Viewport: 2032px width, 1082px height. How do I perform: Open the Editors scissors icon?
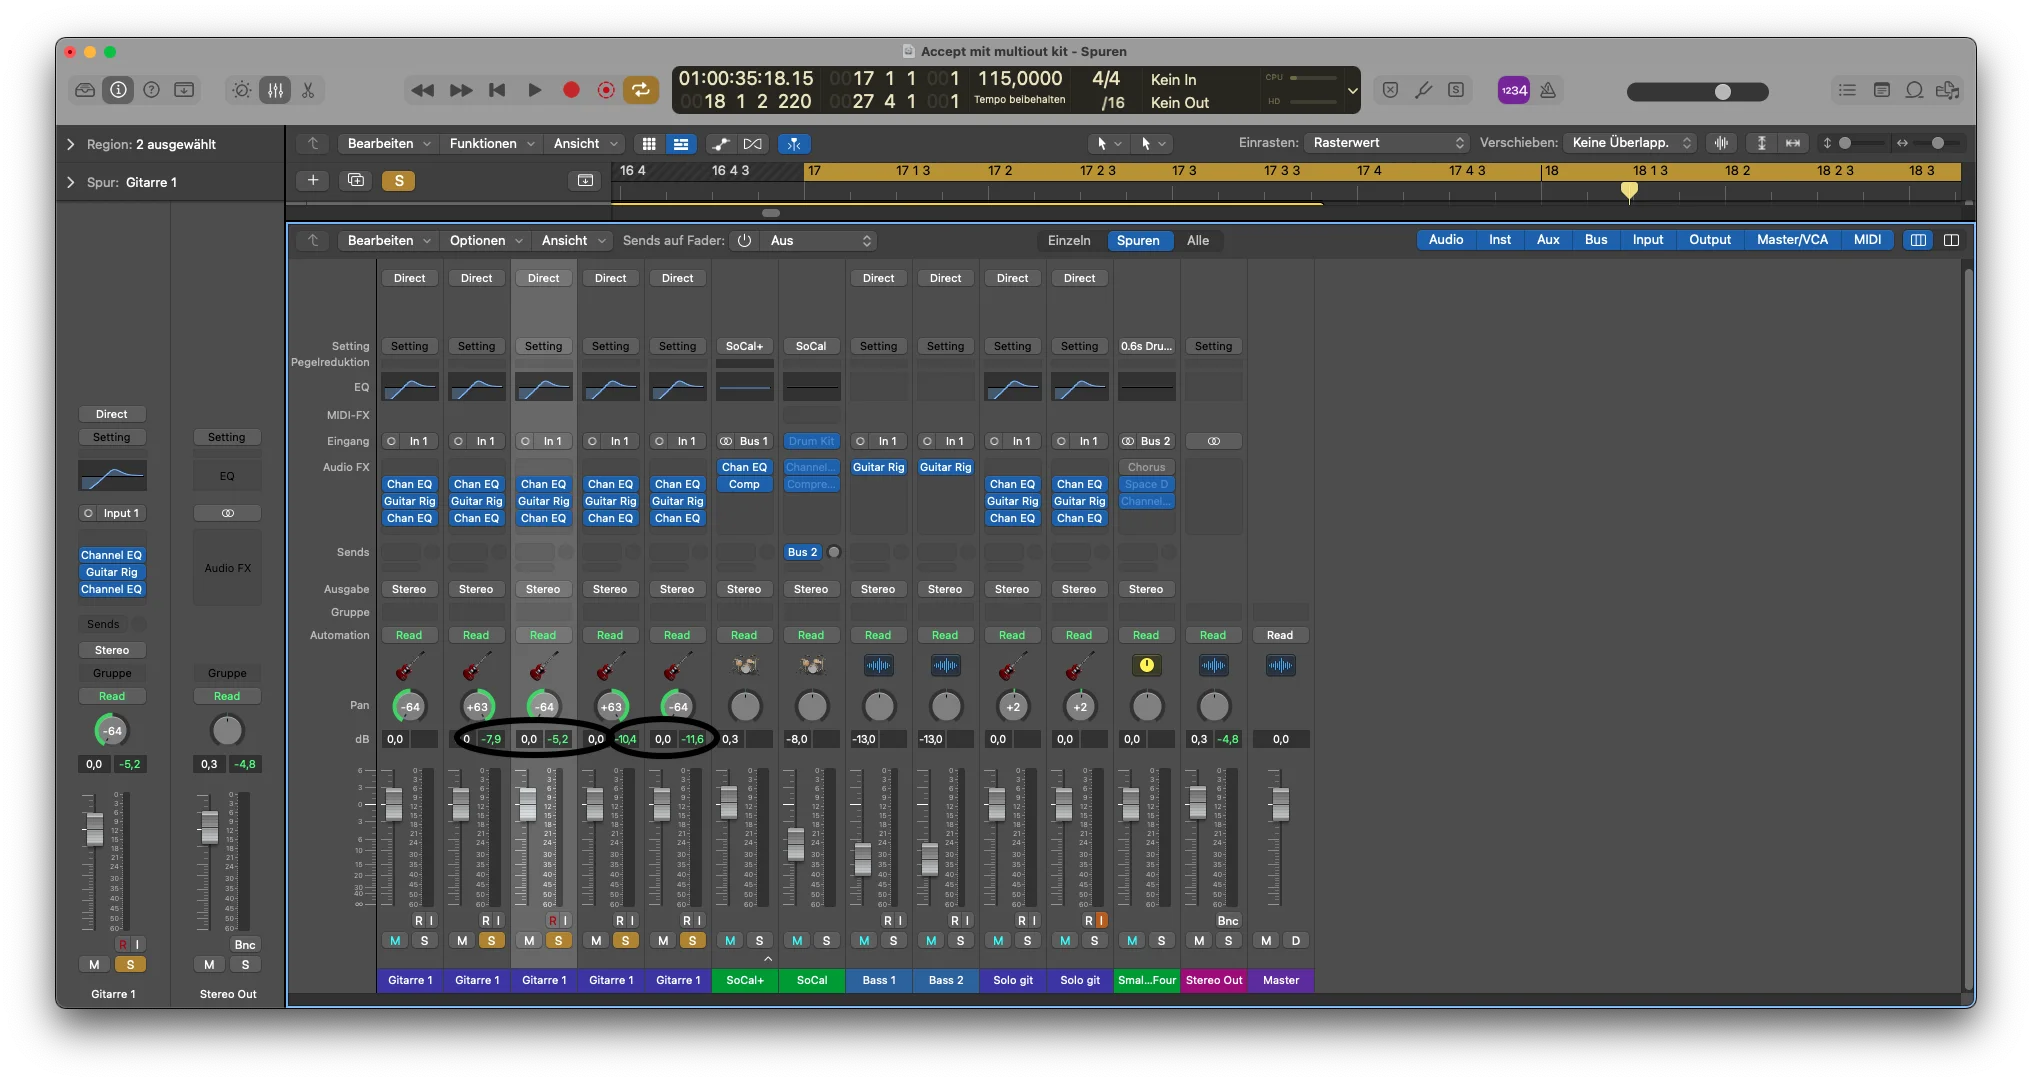click(x=308, y=90)
